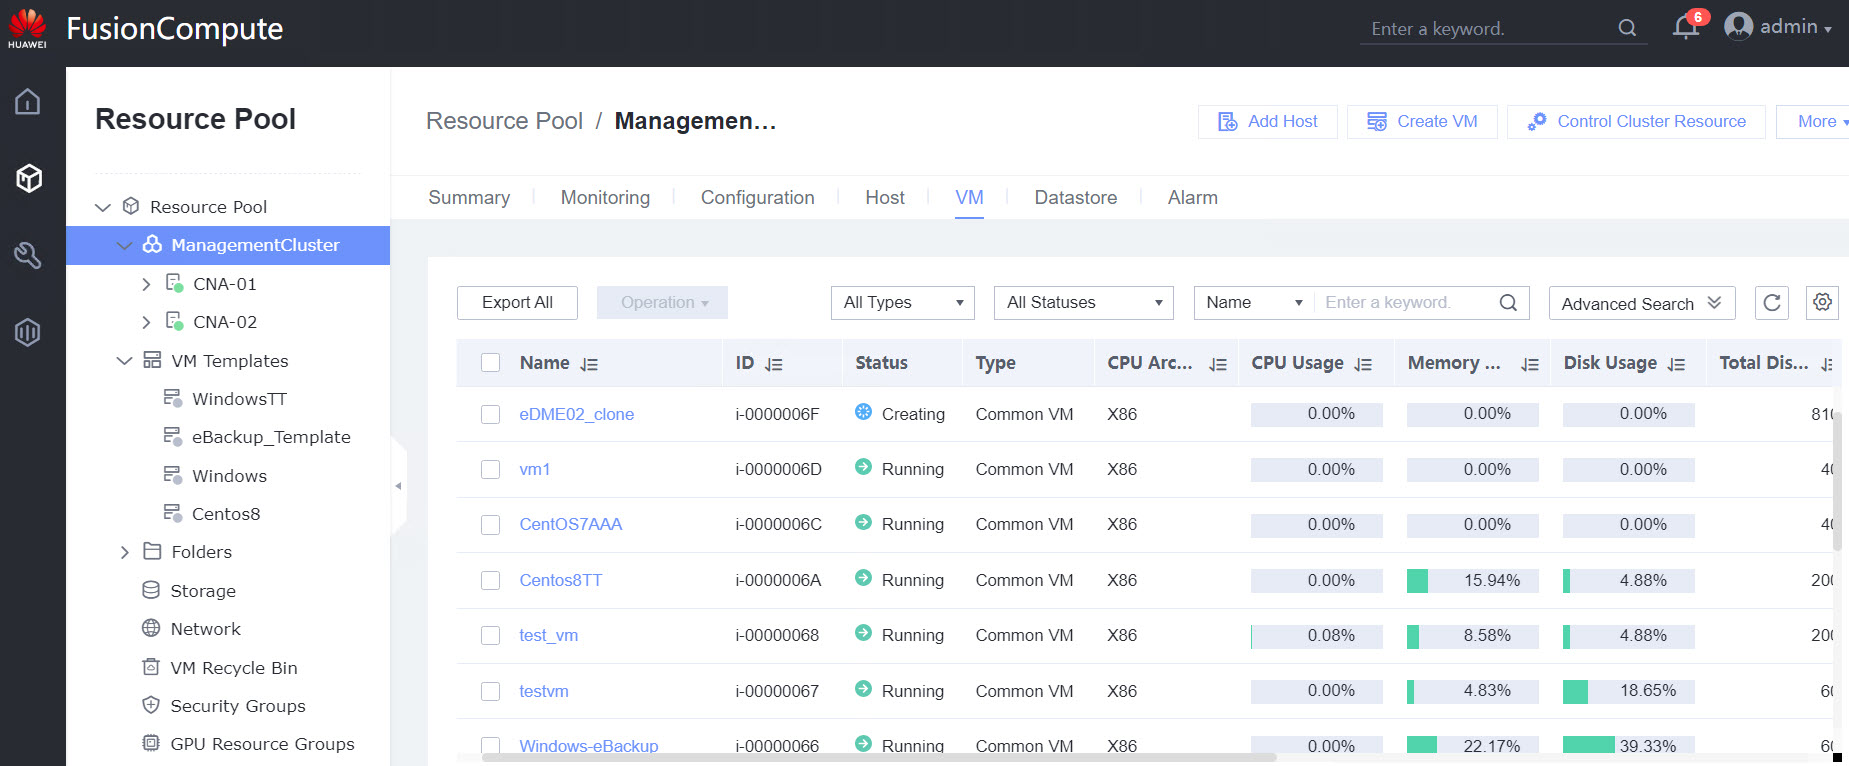Check the Windows-eBackup row checkbox
The image size is (1849, 766).
pos(491,745)
